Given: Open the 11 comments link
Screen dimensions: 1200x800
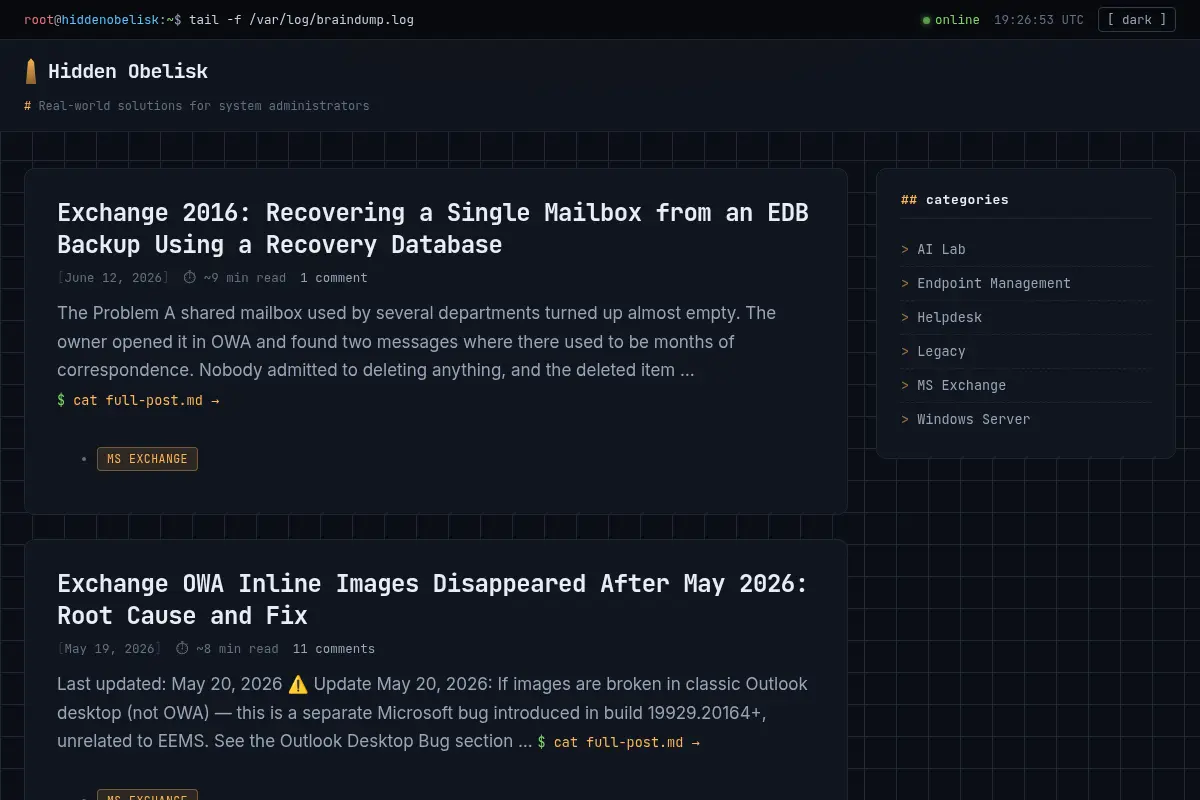Looking at the screenshot, I should click(x=334, y=649).
